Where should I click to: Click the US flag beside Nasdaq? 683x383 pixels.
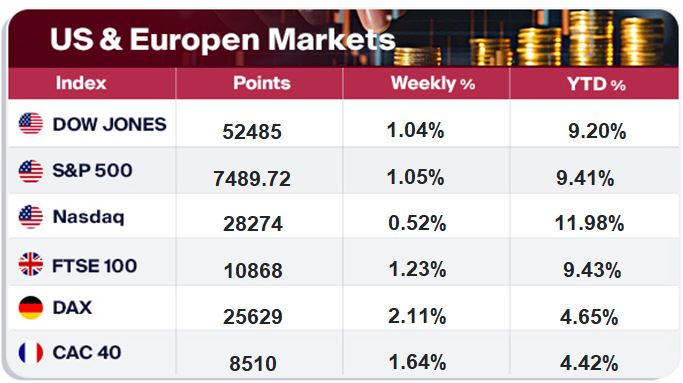31,217
